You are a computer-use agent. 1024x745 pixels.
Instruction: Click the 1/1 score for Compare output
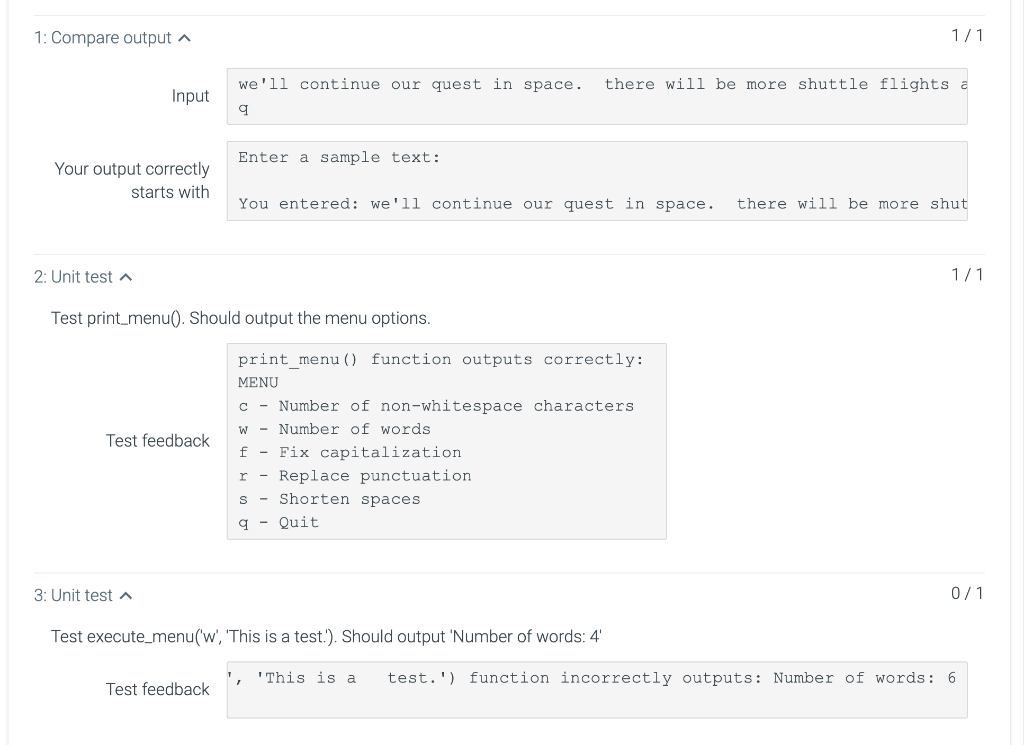coord(967,36)
